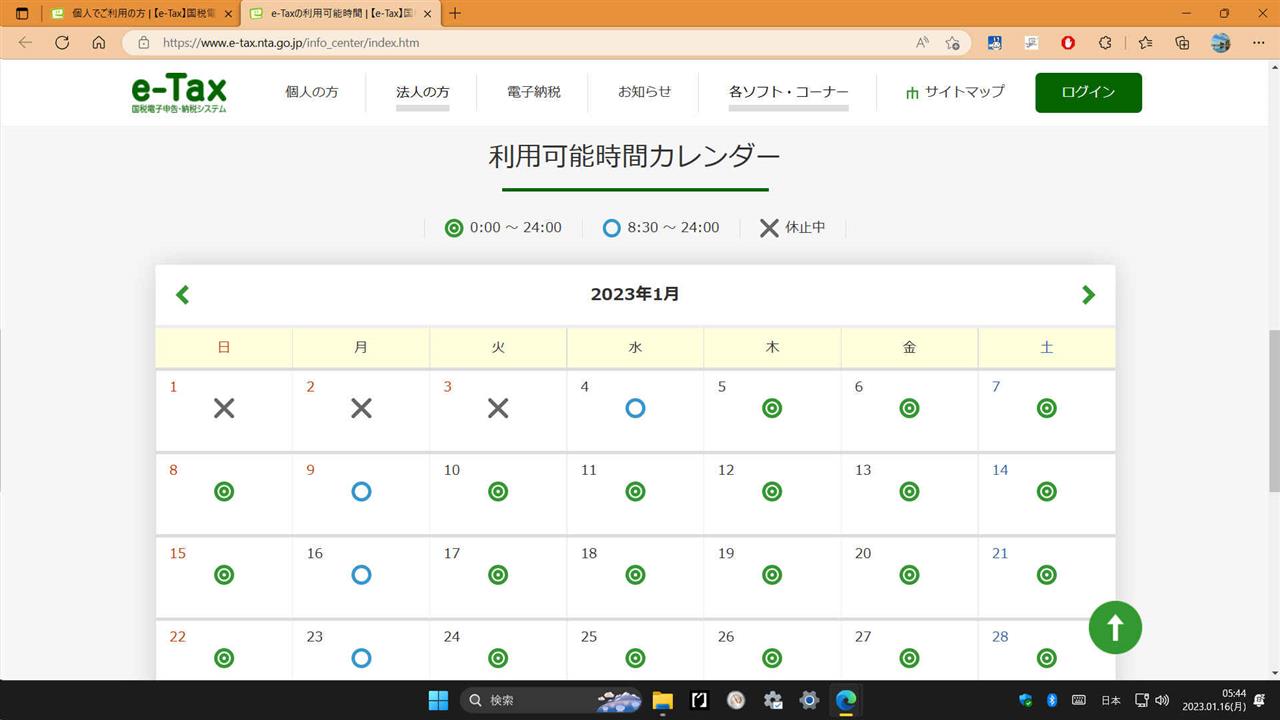Close the 個人でご利用の方 tab
This screenshot has width=1280, height=720.
pos(226,14)
